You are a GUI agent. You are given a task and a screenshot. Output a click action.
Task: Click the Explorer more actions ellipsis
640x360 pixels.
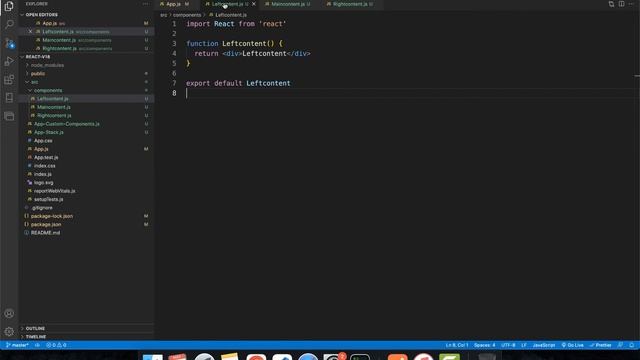pos(145,4)
